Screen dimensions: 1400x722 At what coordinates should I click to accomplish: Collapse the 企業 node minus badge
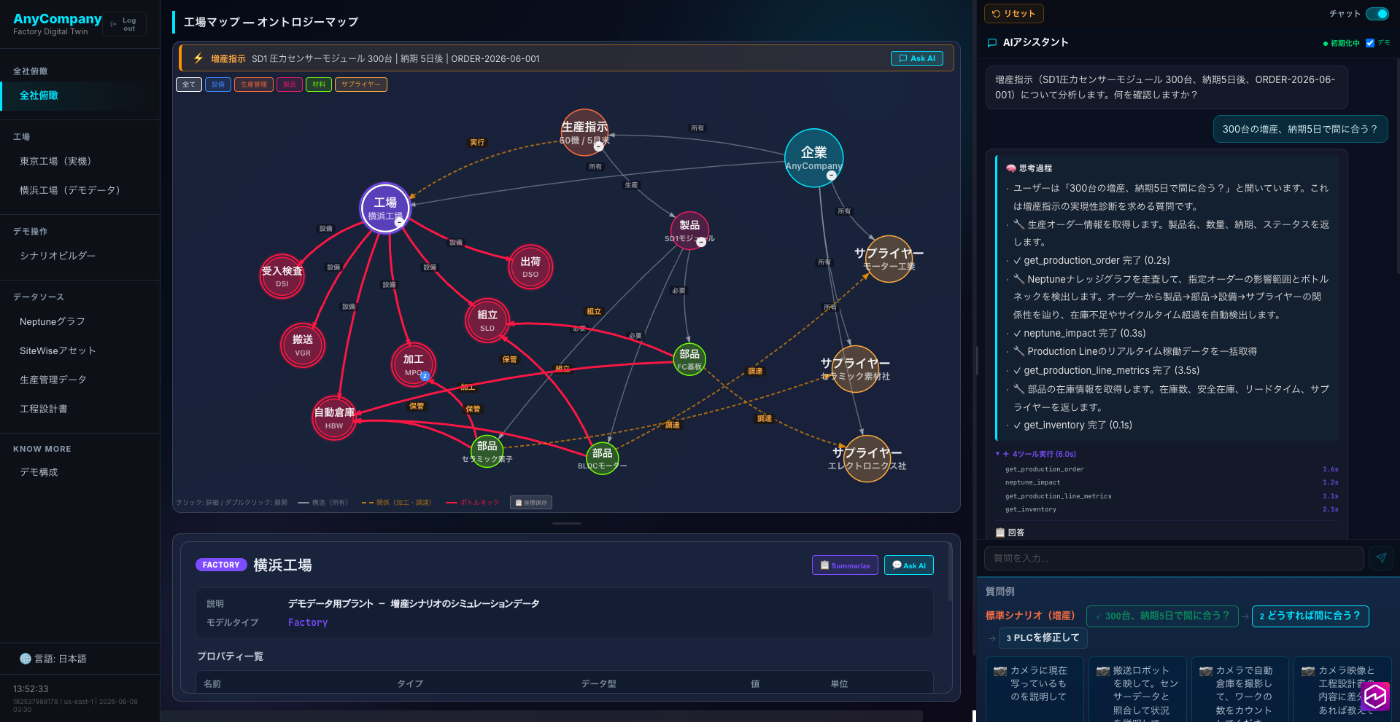pyautogui.click(x=831, y=175)
